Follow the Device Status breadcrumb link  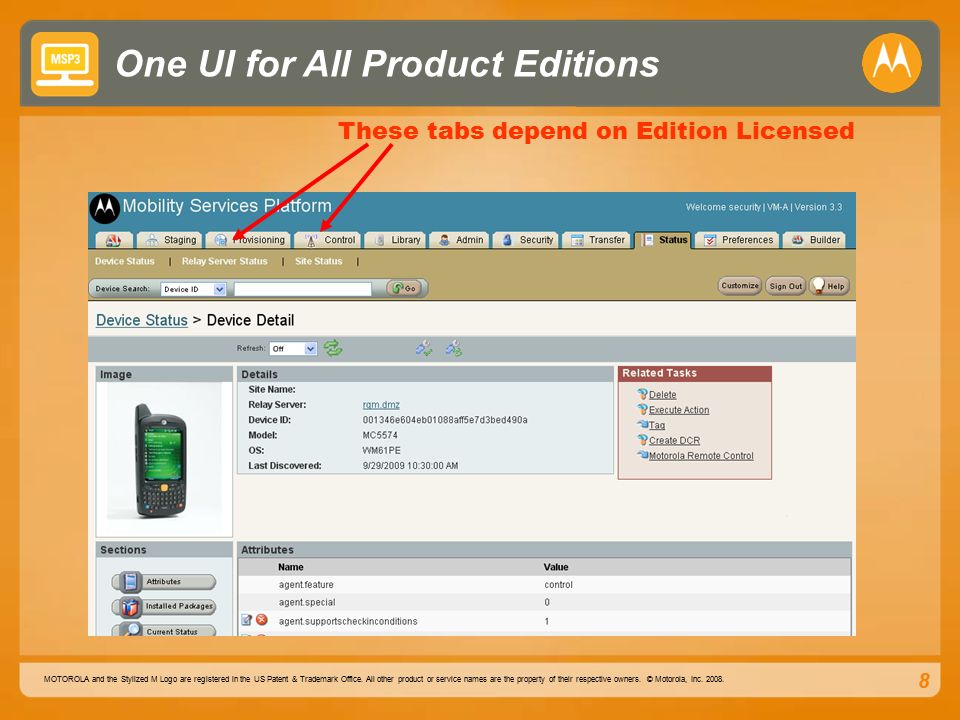coord(141,320)
